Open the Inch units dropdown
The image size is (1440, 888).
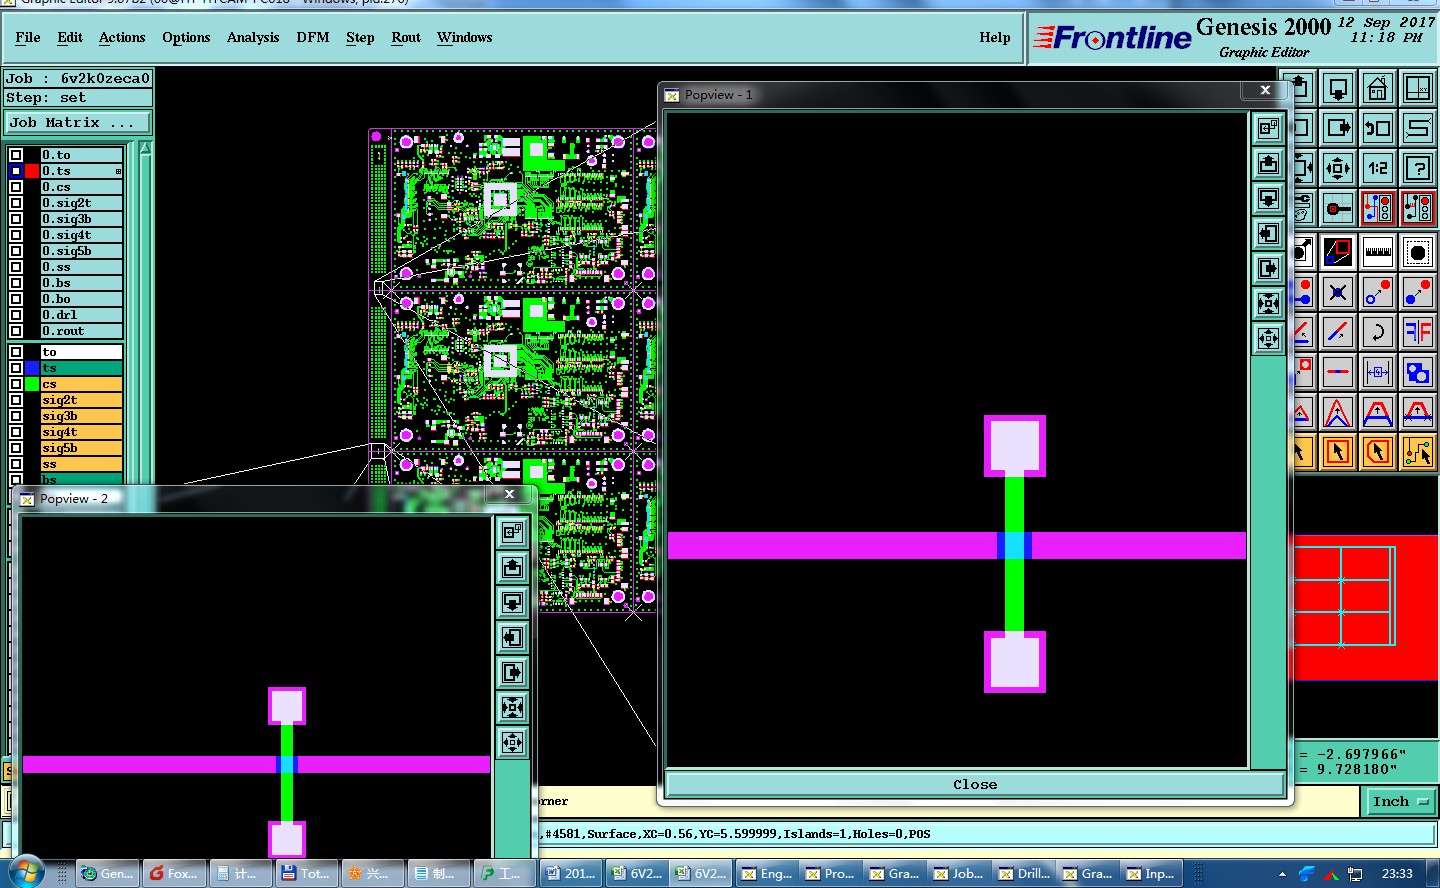(1399, 801)
